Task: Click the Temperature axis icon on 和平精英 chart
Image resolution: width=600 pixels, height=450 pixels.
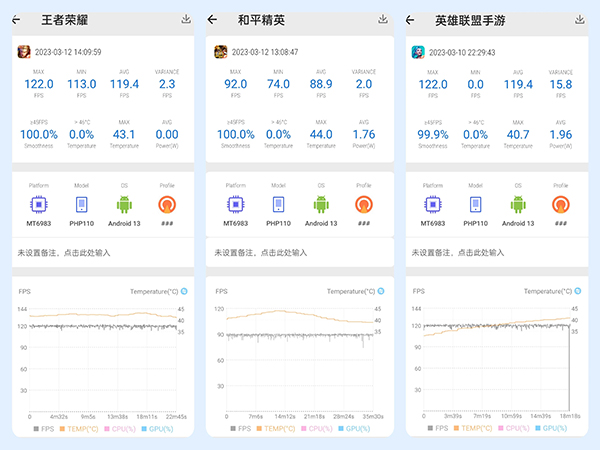Action: coord(380,291)
